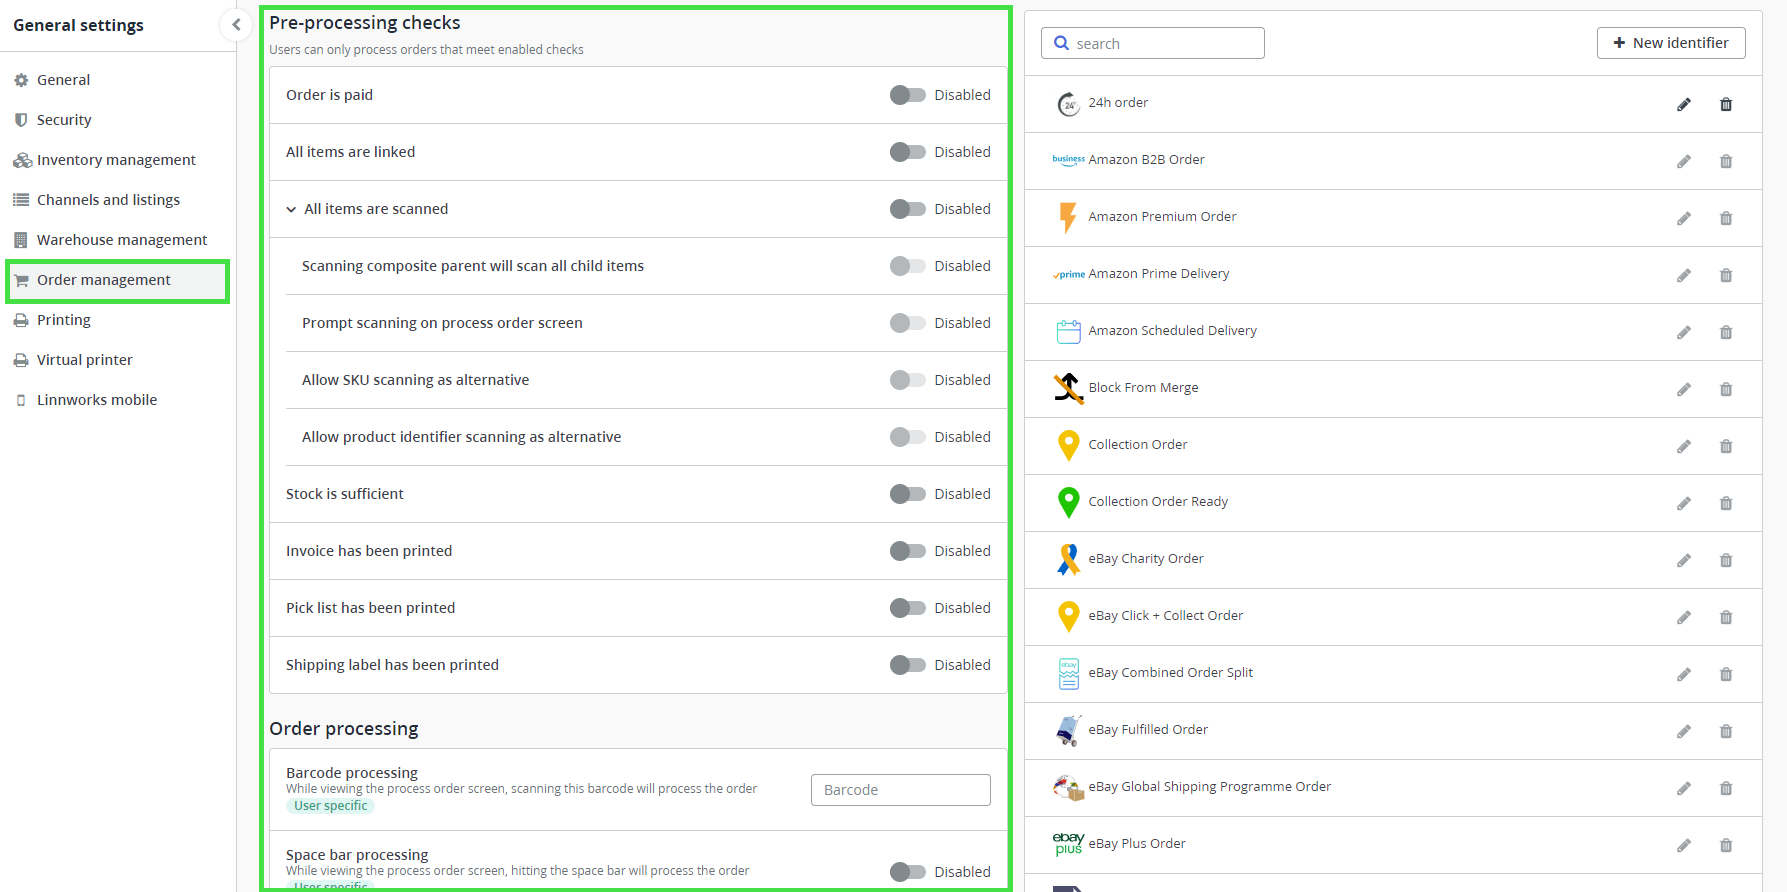Enable the Order is paid toggle
The image size is (1787, 892).
coord(908,95)
